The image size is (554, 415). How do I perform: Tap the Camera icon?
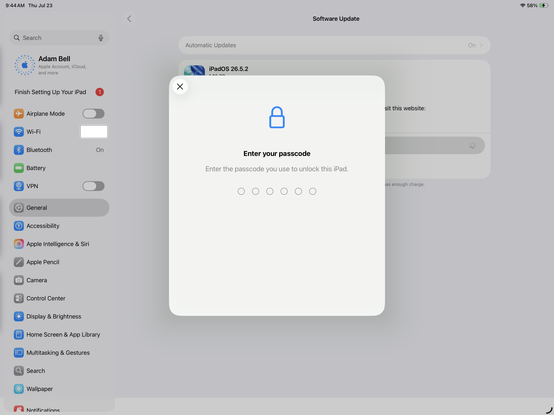tap(19, 280)
